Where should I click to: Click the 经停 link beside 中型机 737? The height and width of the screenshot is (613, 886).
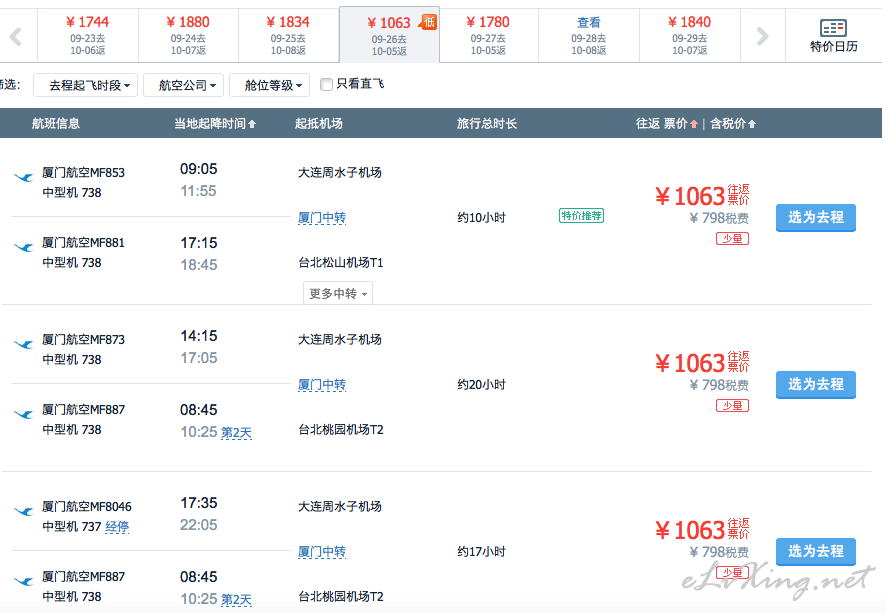[x=117, y=527]
